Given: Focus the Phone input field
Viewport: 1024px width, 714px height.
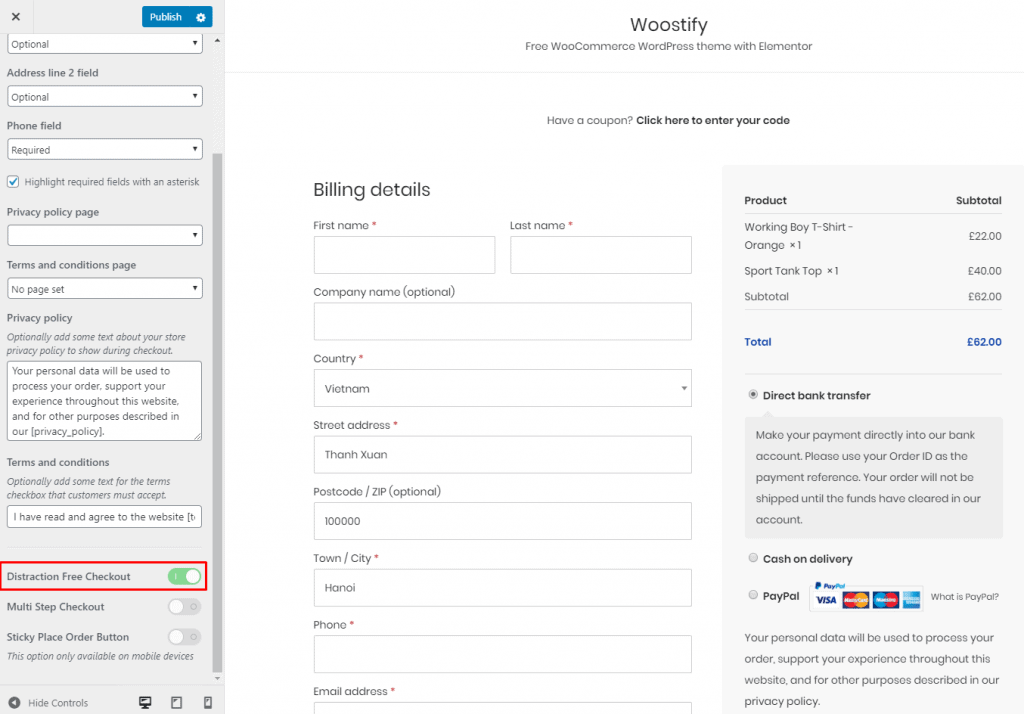Looking at the screenshot, I should [502, 654].
